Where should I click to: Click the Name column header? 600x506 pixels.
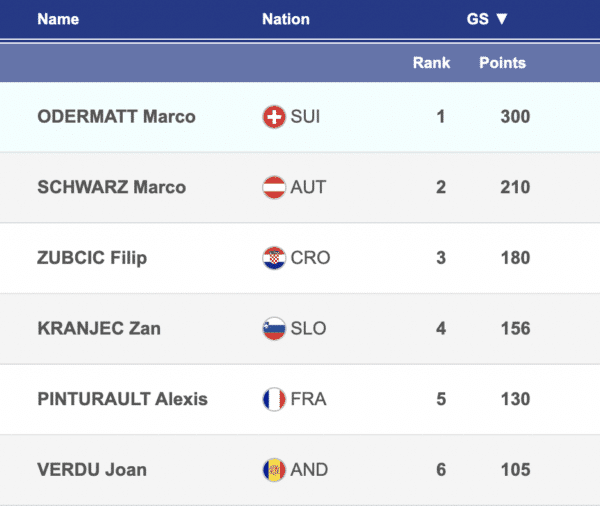(x=58, y=19)
